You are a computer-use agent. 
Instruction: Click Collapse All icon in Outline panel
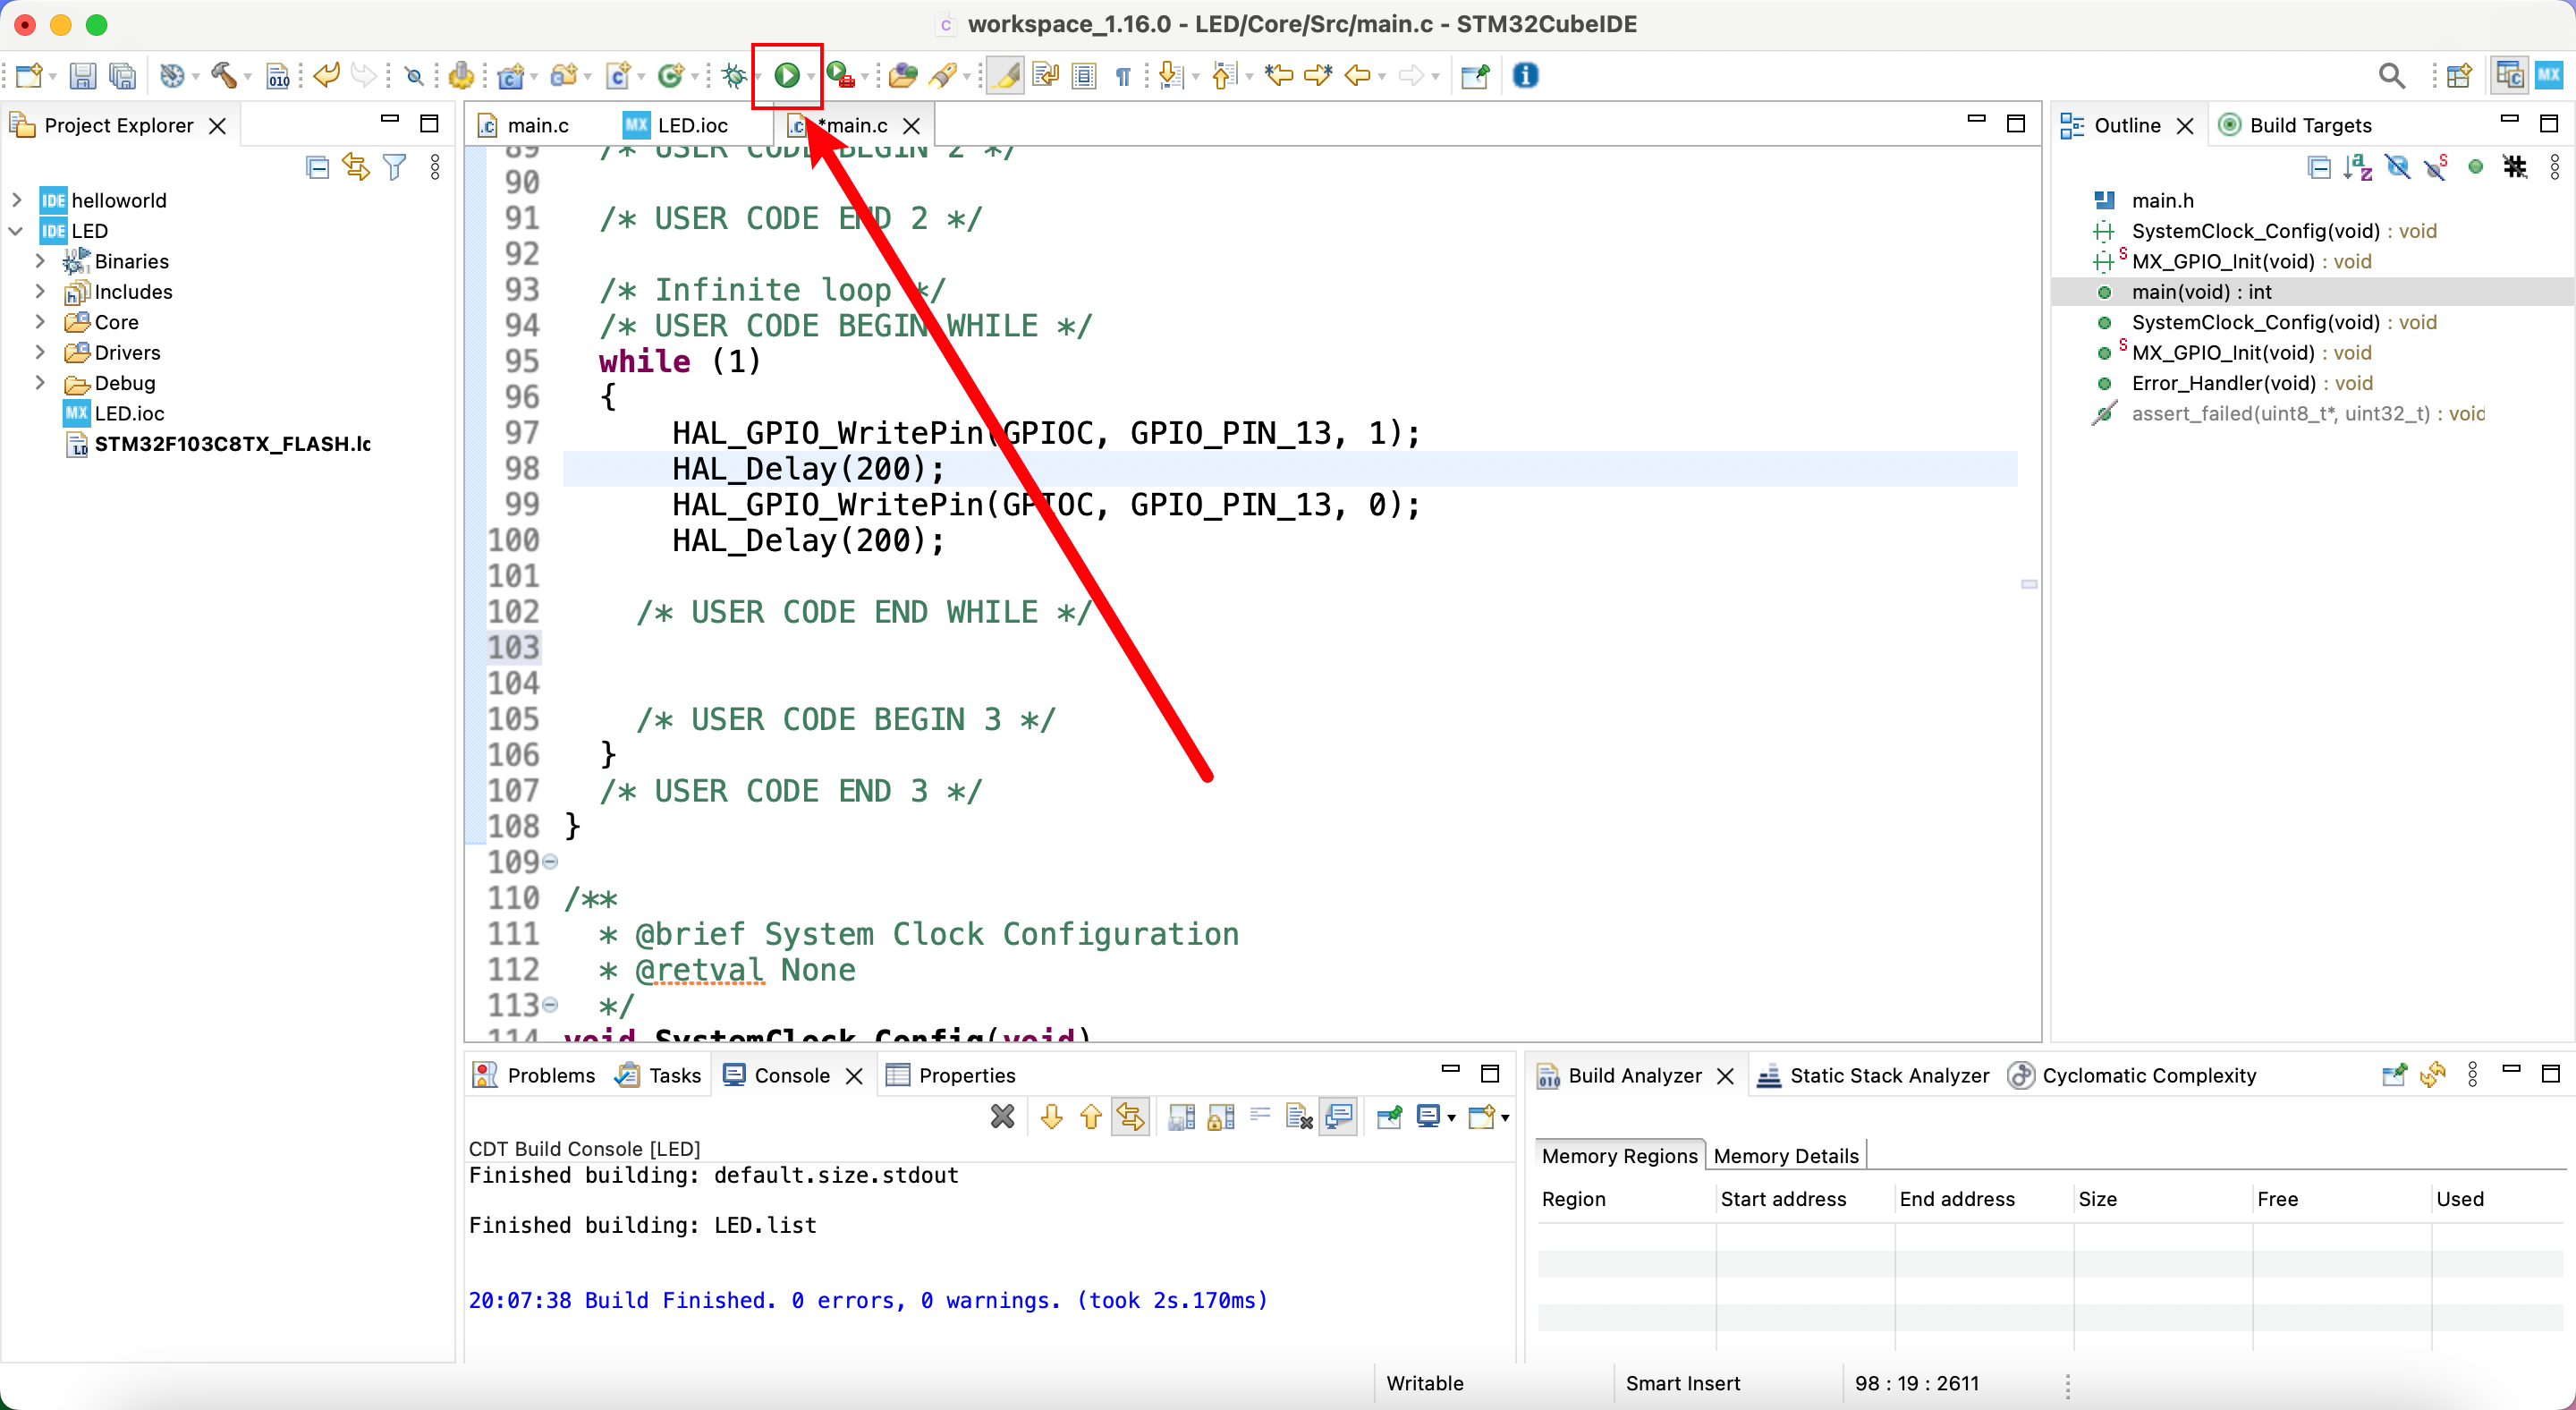(x=2319, y=167)
